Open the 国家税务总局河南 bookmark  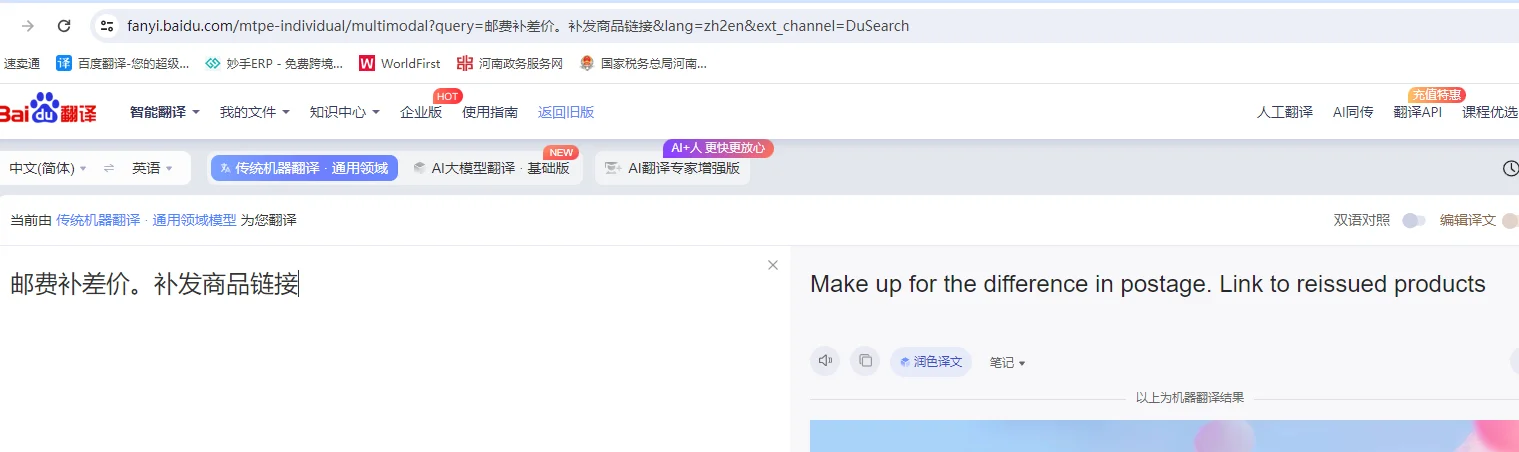[643, 63]
